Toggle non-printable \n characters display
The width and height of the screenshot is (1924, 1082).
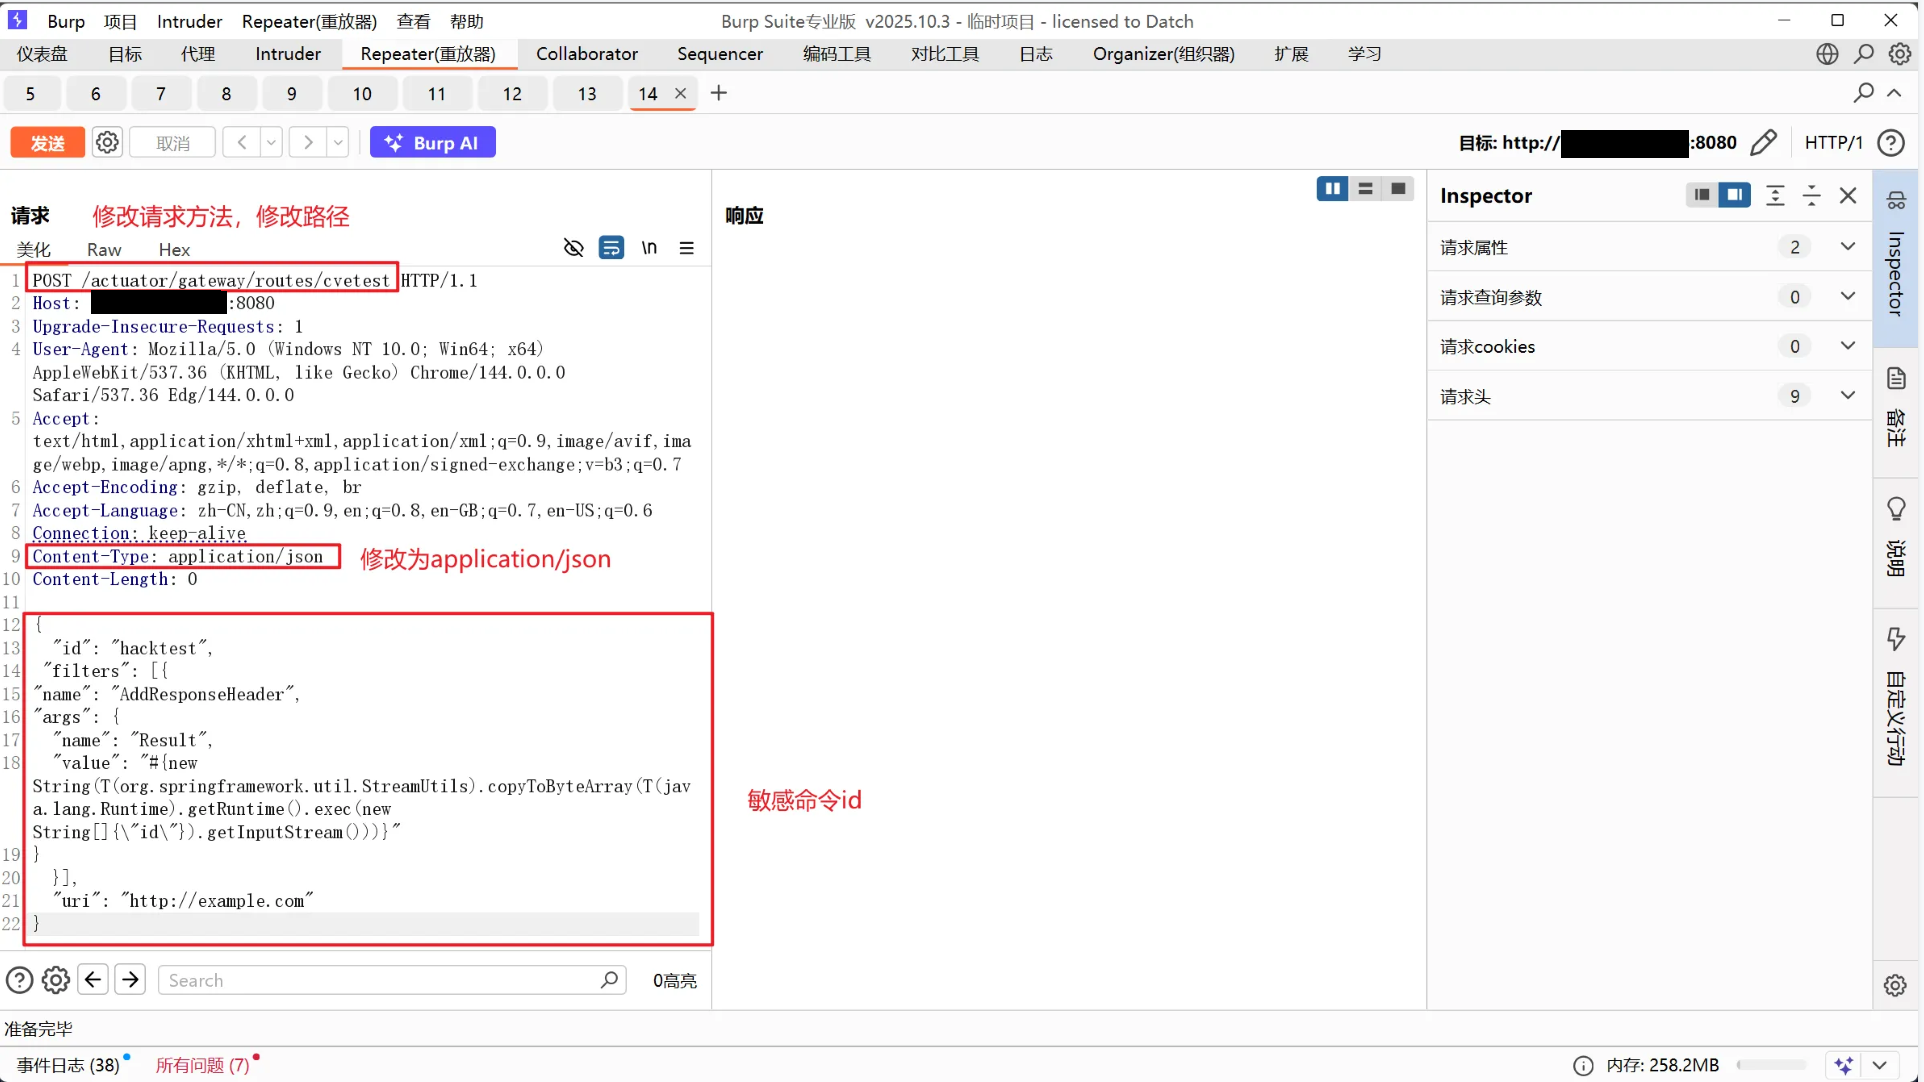[649, 248]
